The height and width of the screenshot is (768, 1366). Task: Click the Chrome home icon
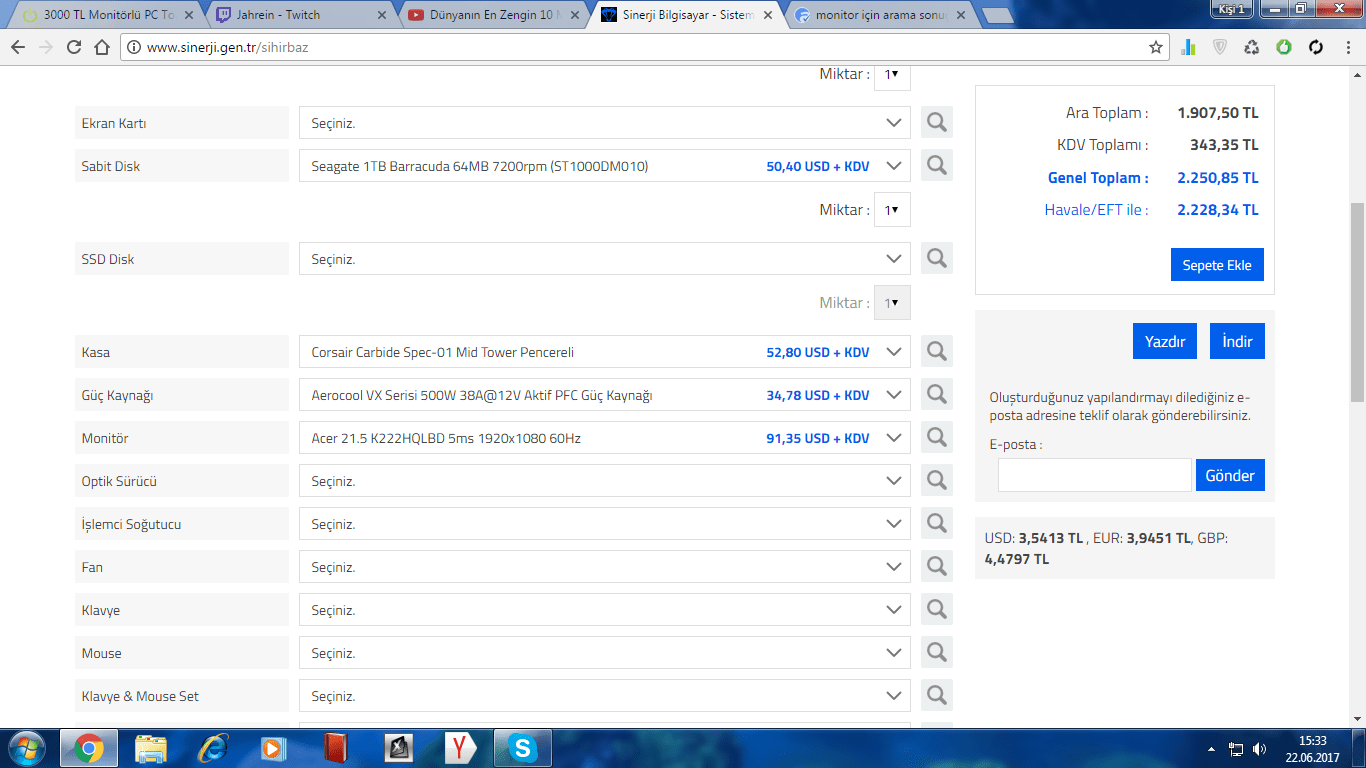tap(102, 47)
